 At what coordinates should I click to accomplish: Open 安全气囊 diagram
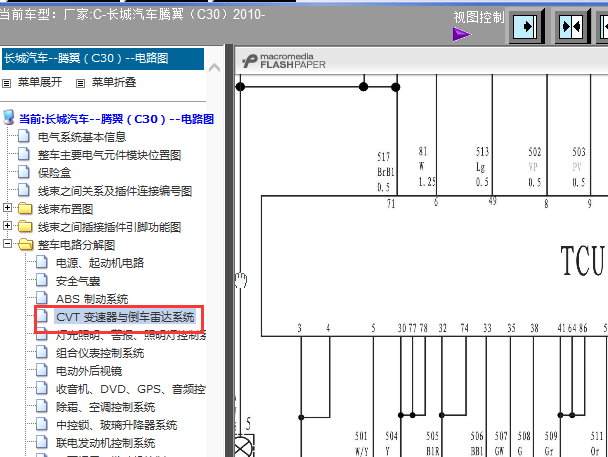78,281
